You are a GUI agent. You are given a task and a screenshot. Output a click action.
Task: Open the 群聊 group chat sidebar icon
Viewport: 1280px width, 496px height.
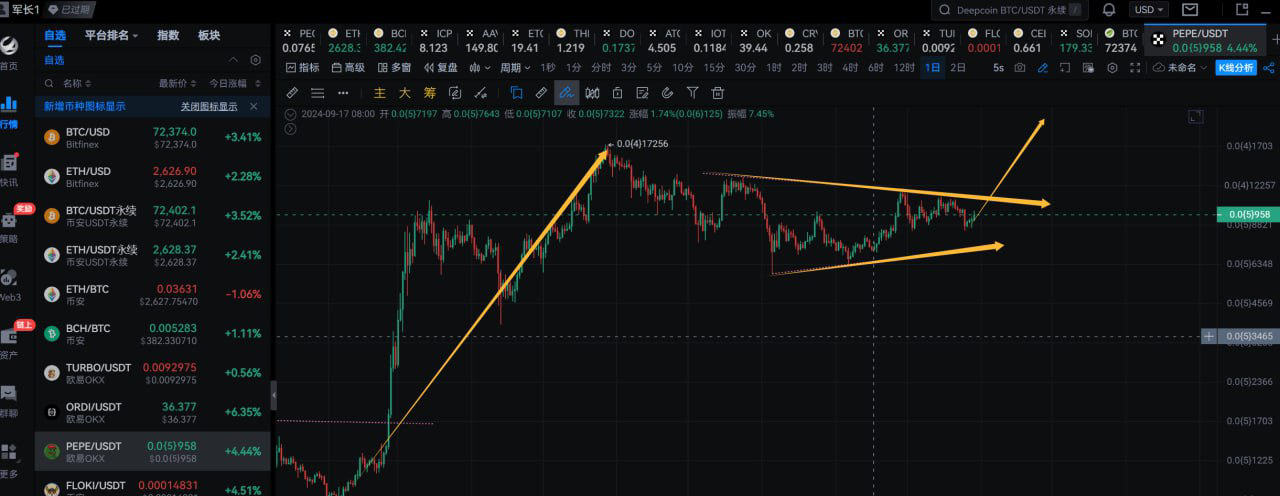[9, 400]
